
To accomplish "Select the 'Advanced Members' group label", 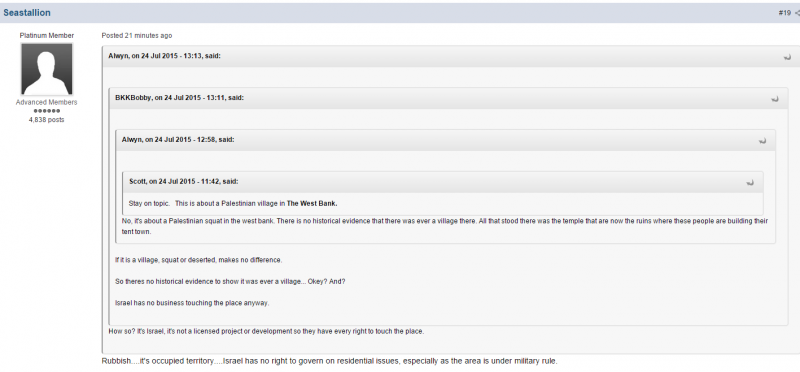I will click(x=46, y=103).
